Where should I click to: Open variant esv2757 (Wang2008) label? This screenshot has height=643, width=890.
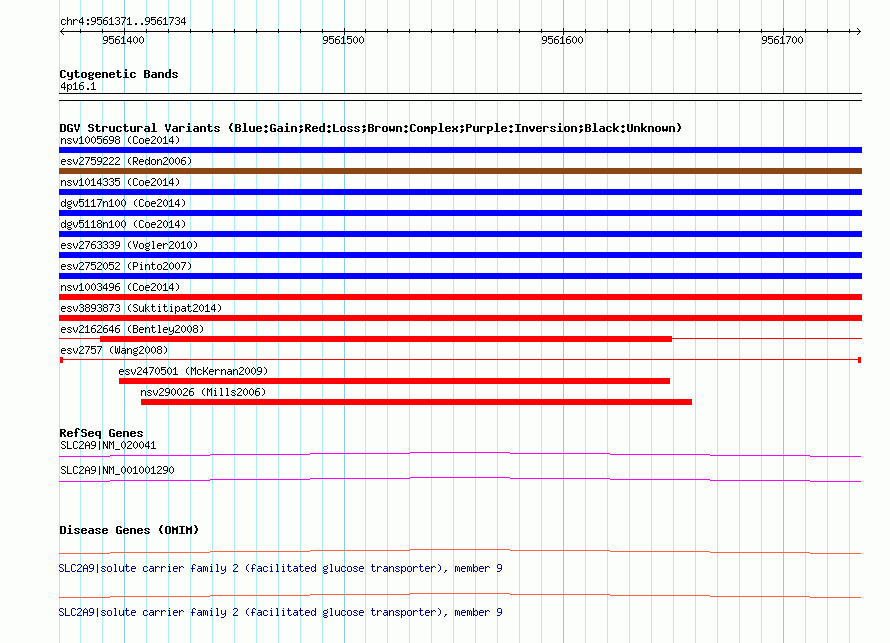(114, 350)
